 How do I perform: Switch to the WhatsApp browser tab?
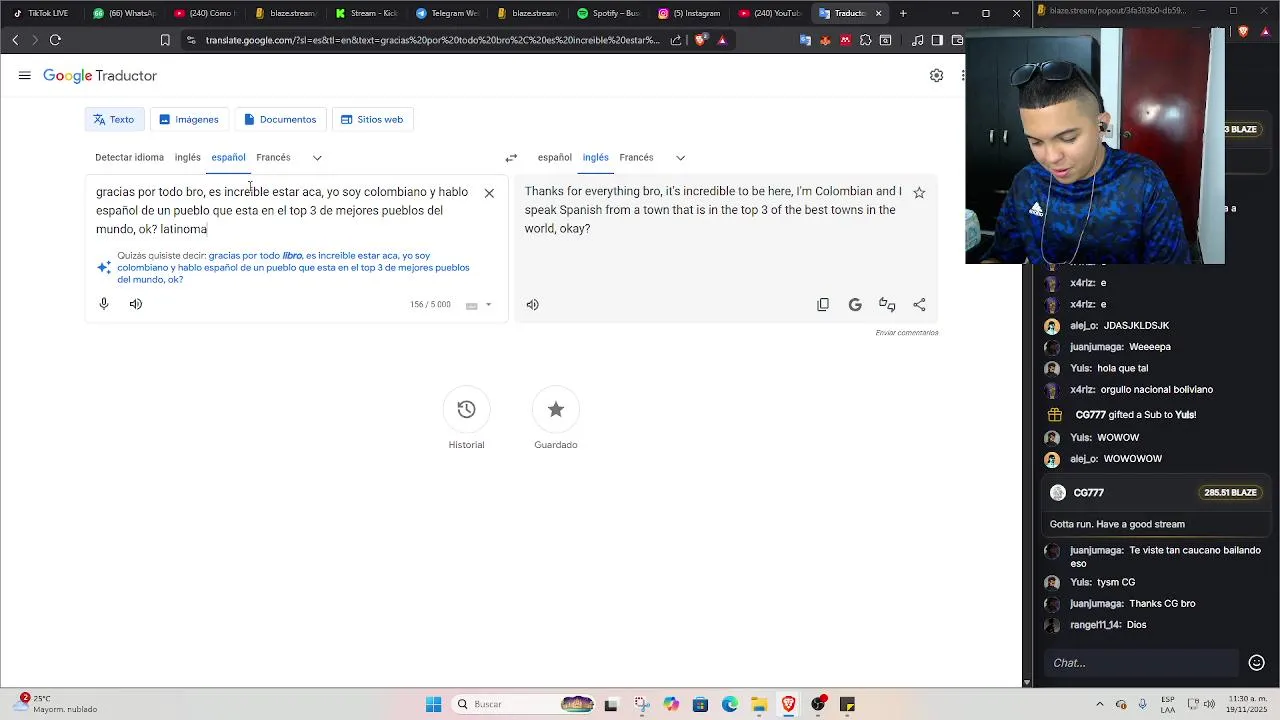coord(126,13)
